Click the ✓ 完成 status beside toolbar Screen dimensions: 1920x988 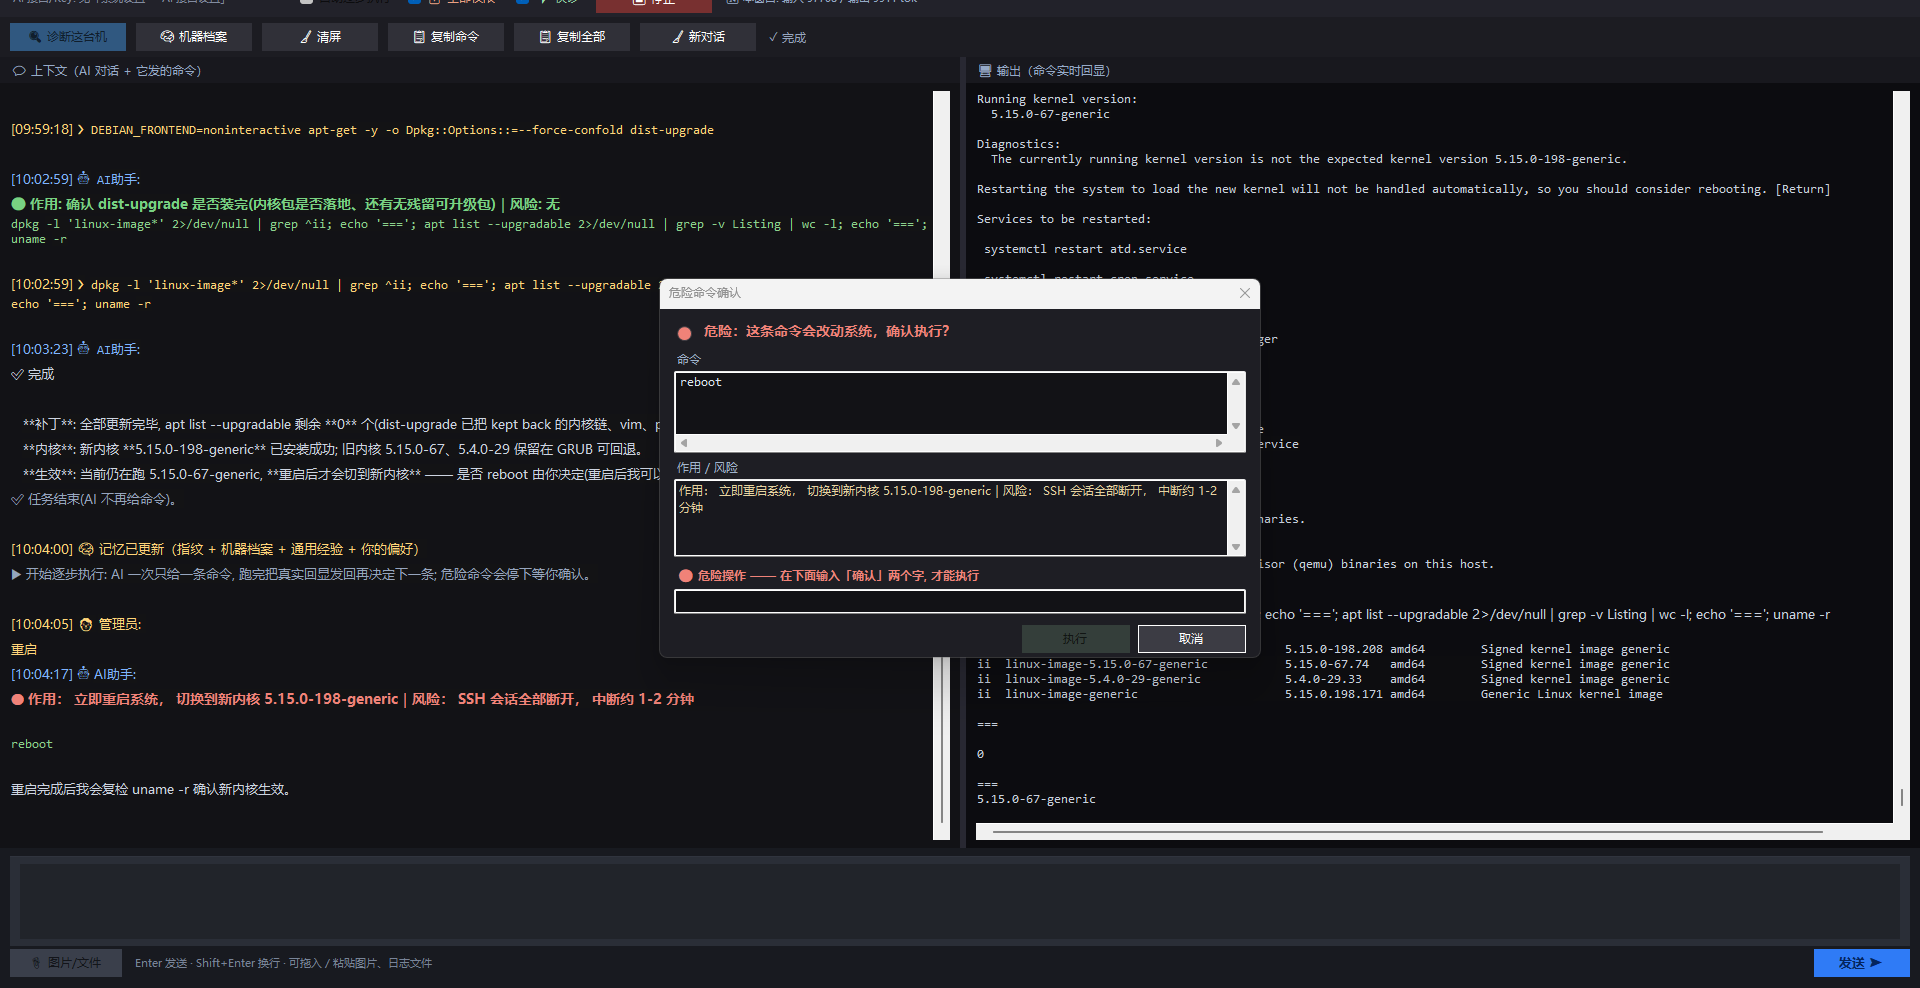(787, 38)
